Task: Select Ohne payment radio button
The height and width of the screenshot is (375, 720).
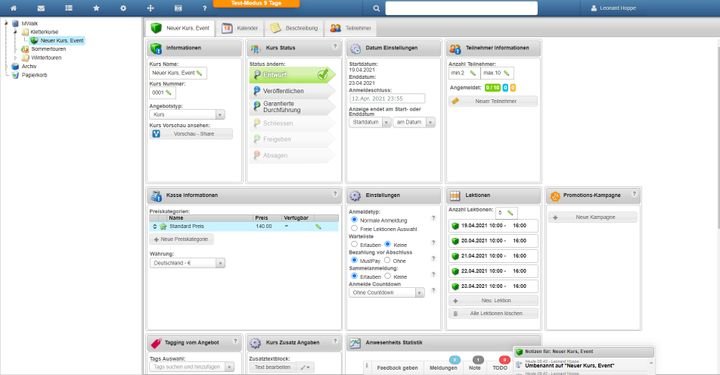Action: [x=387, y=260]
